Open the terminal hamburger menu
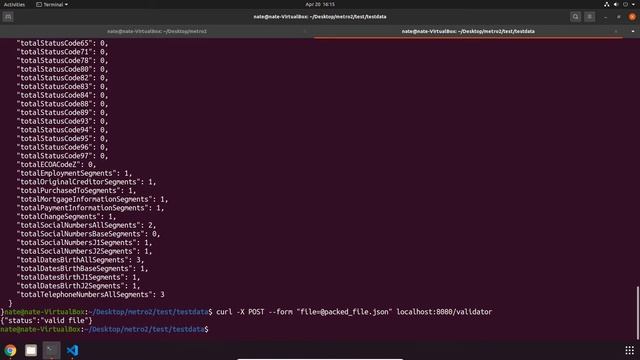Screen dimensions: 640x360 coord(590,17)
